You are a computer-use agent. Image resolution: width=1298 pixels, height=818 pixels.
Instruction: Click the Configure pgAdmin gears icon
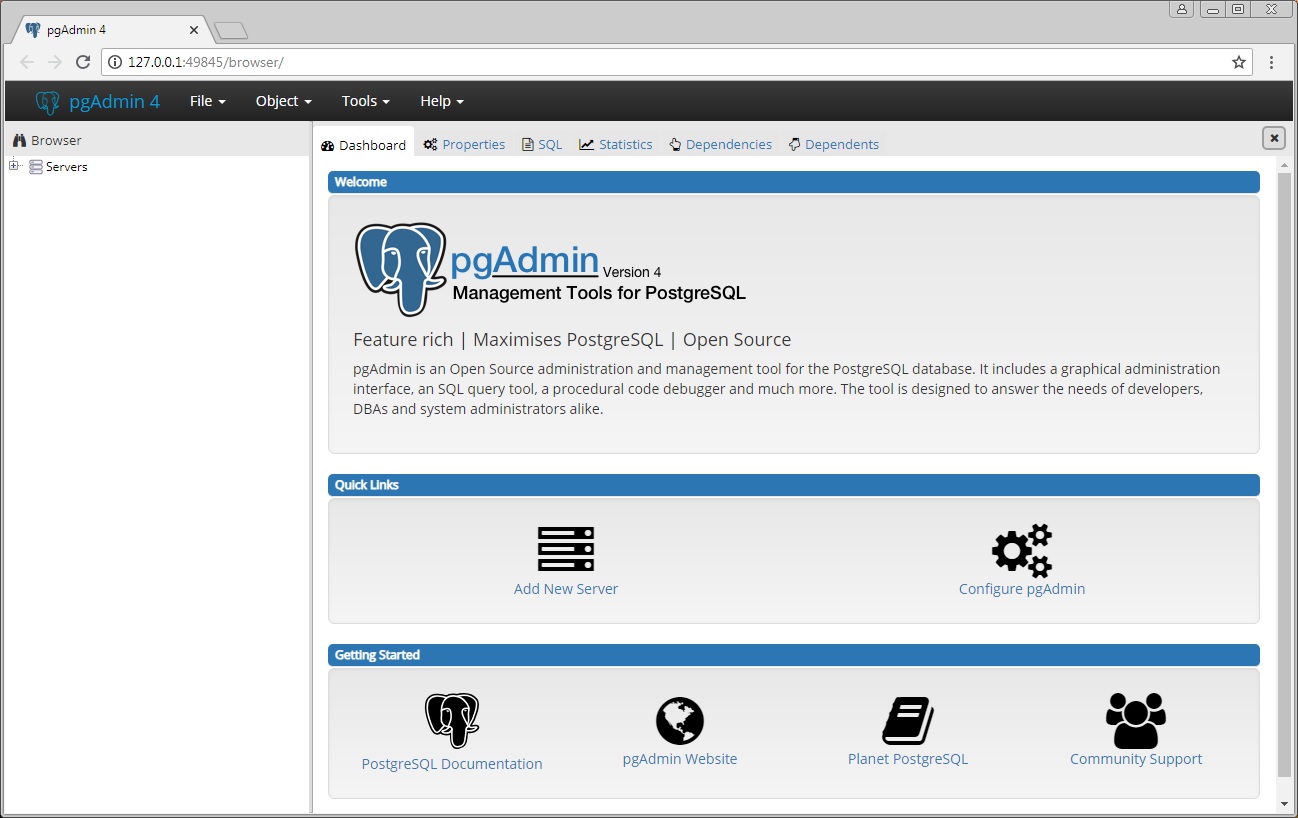tap(1022, 550)
